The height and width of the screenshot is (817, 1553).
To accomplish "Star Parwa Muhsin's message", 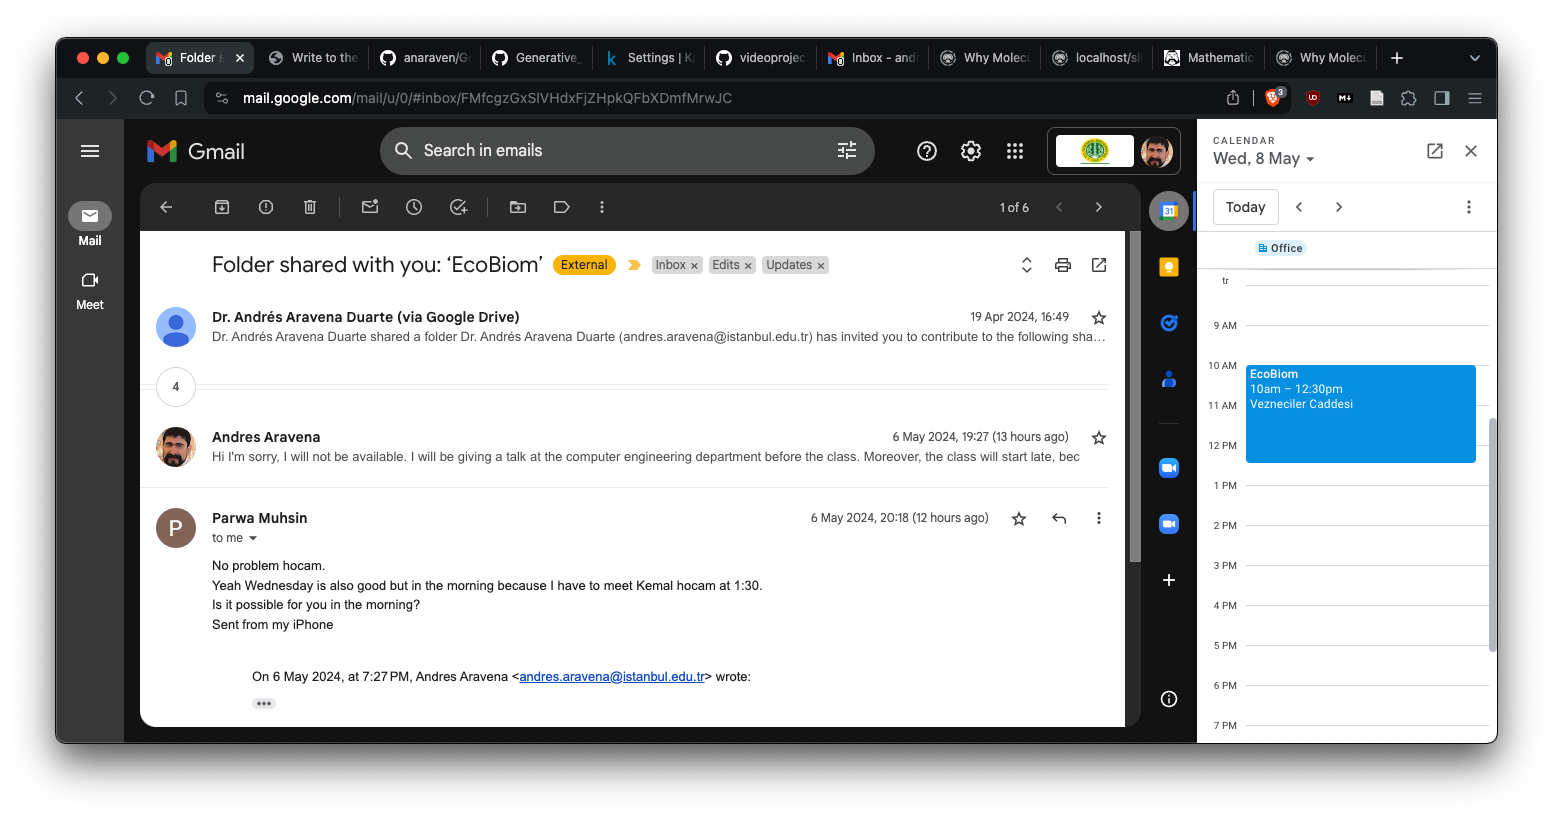I will click(1019, 518).
